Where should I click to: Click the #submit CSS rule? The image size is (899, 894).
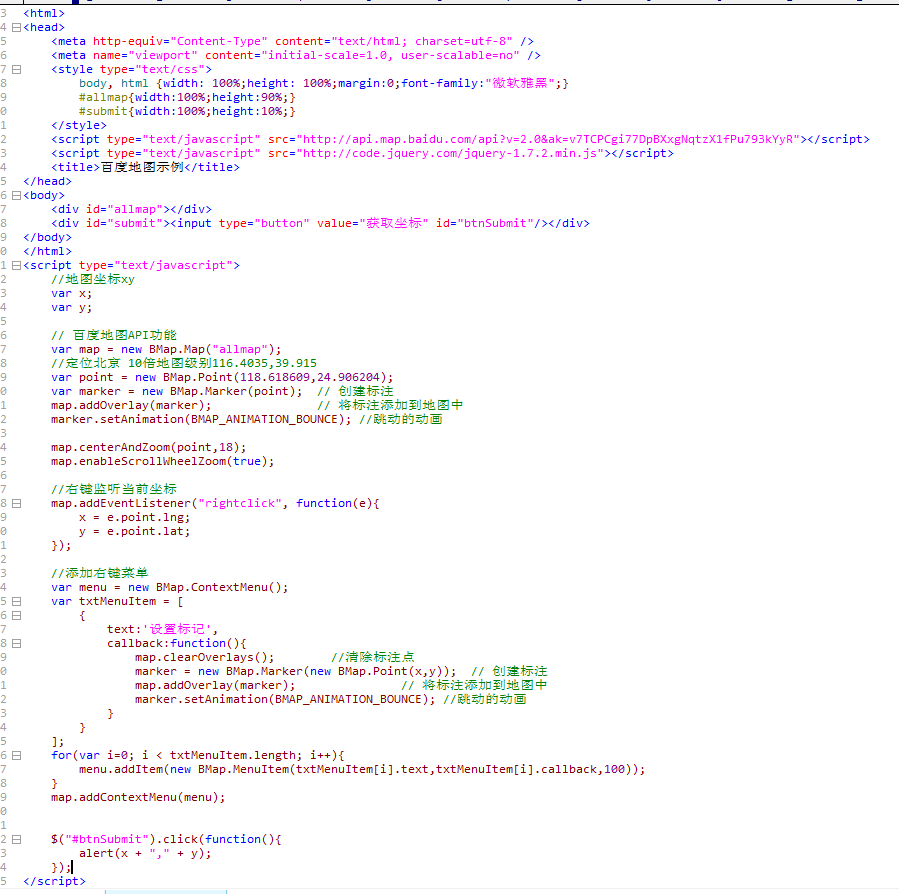[187, 111]
